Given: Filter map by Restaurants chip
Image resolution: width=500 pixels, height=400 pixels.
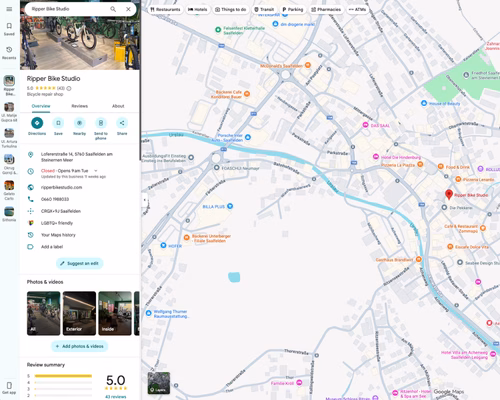Looking at the screenshot, I should [x=165, y=9].
